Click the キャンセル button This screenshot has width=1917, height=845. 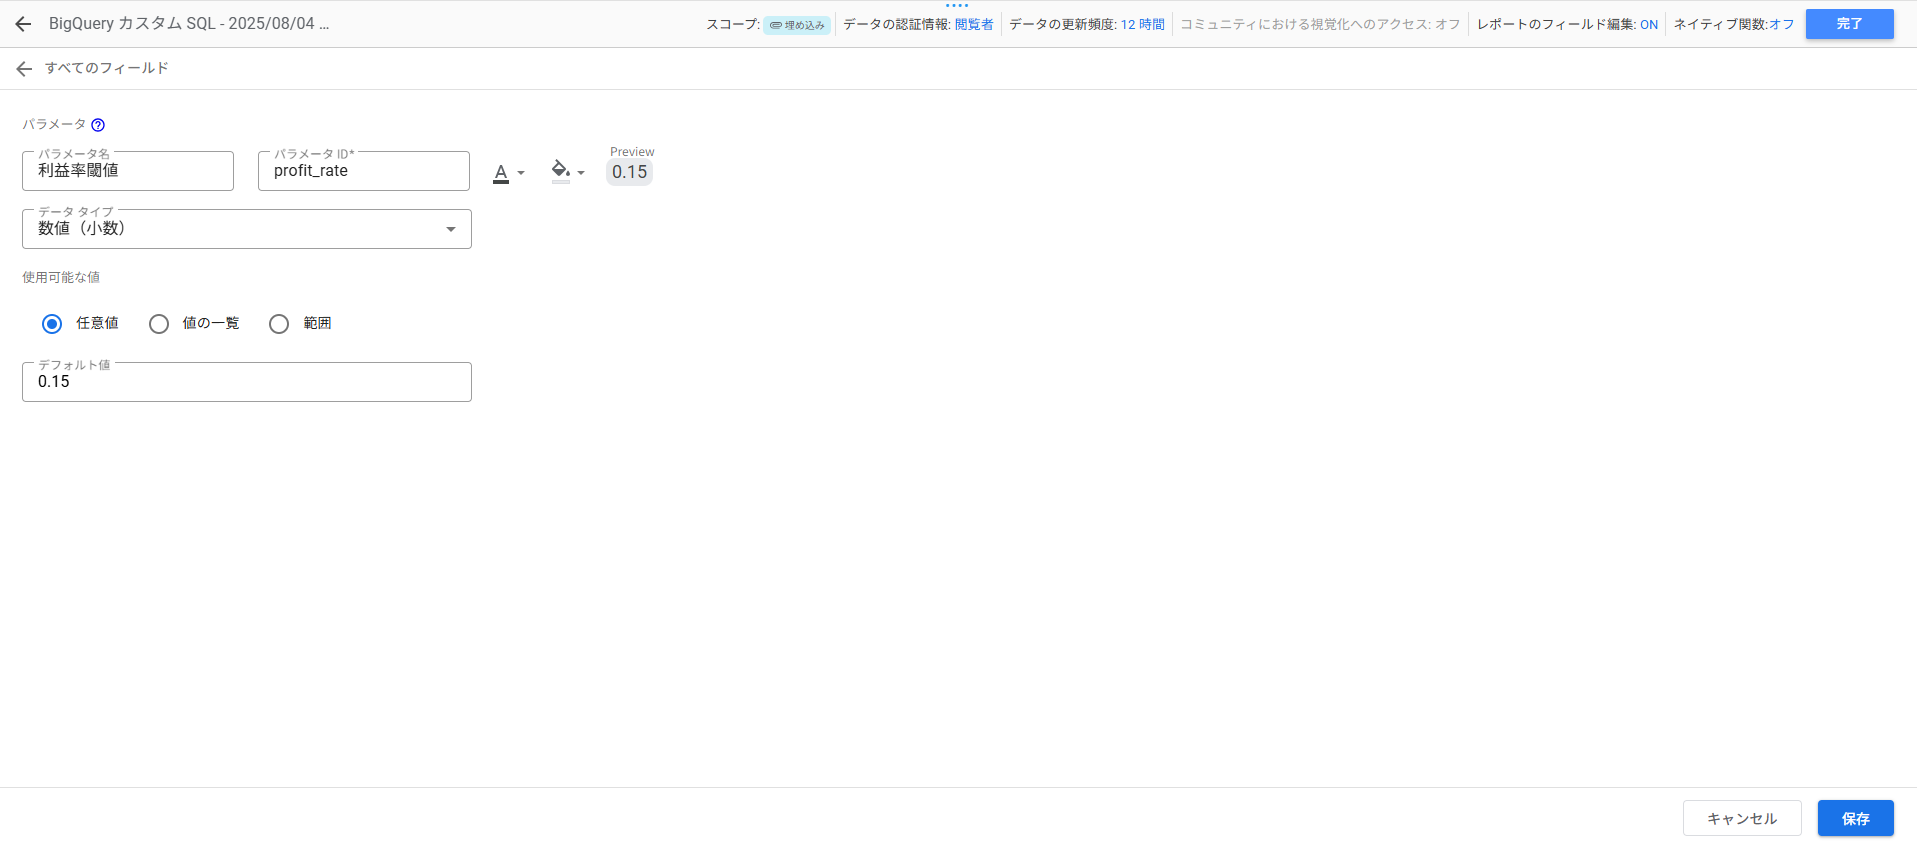1742,818
